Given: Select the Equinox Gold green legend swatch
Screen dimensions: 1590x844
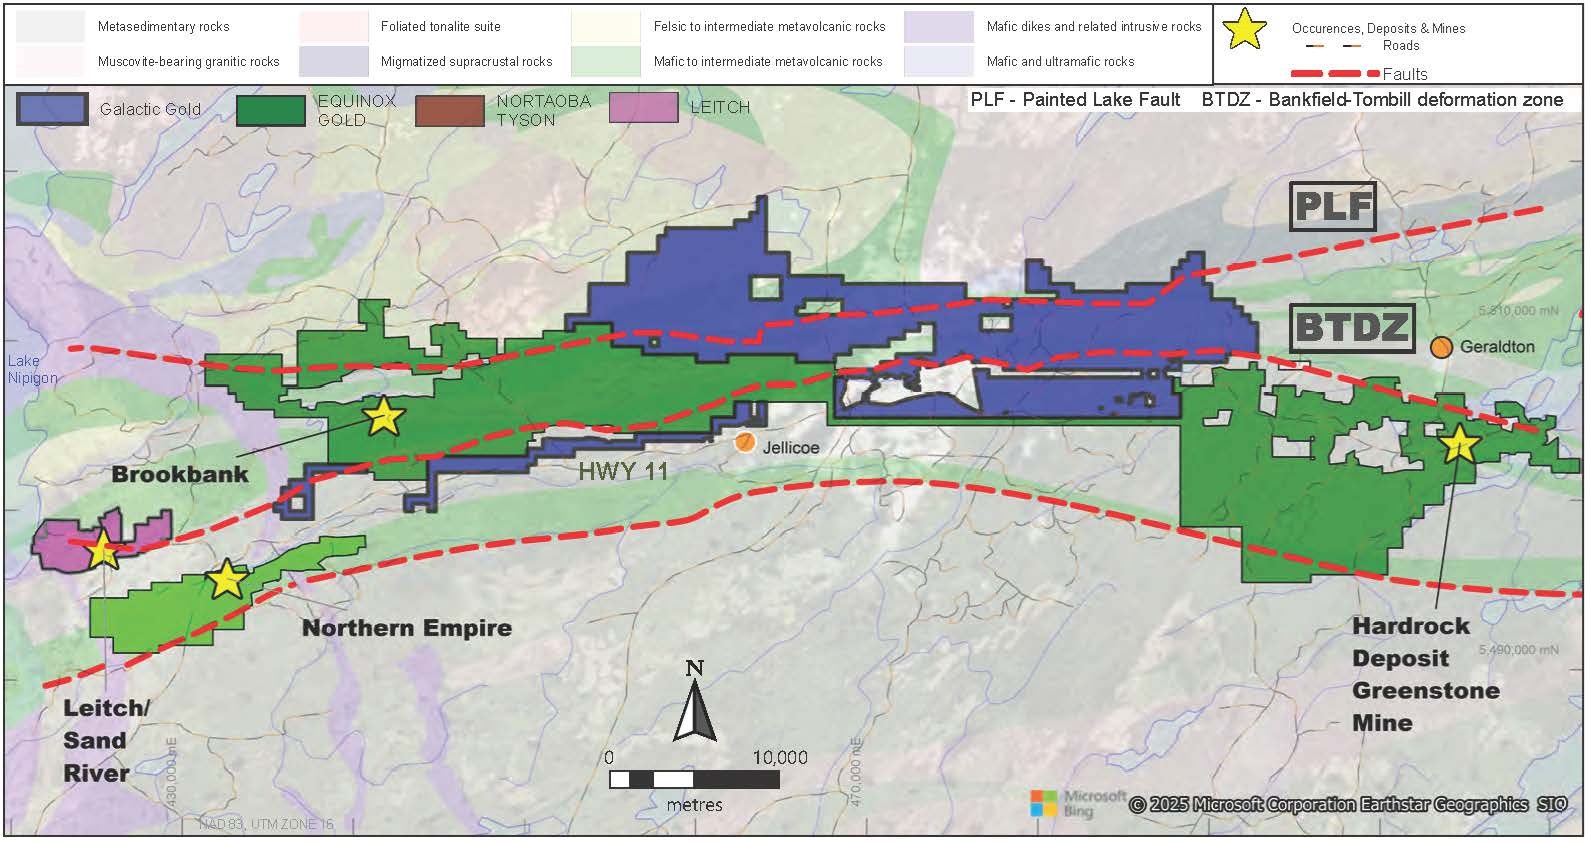Looking at the screenshot, I should (271, 110).
